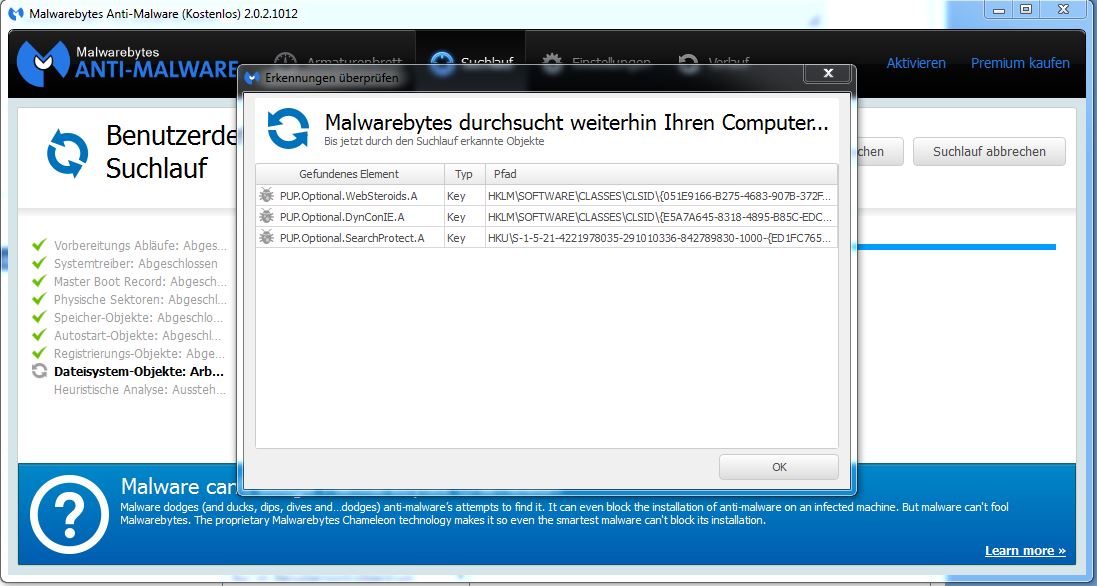The height and width of the screenshot is (586, 1097).
Task: Sort by Gefundenes Element column header
Action: 349,174
